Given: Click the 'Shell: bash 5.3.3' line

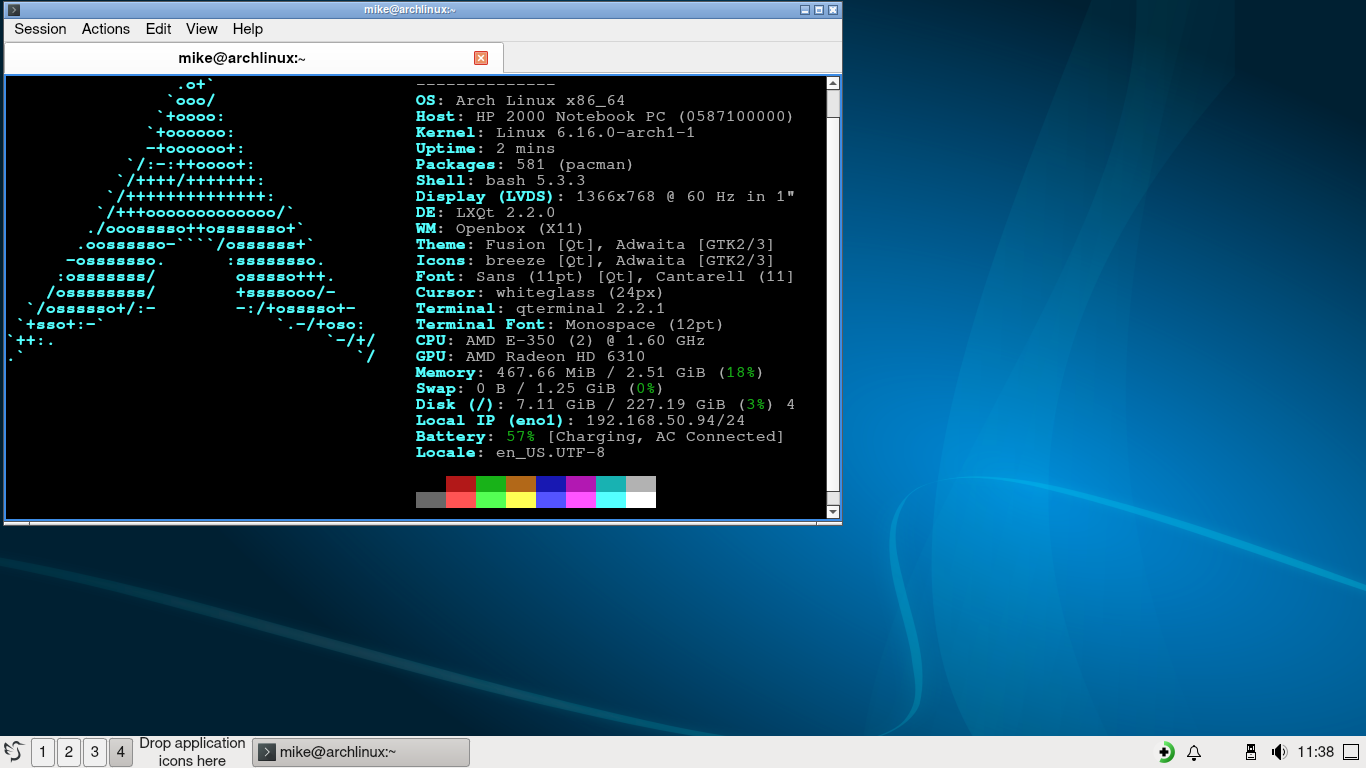Looking at the screenshot, I should [x=500, y=181].
